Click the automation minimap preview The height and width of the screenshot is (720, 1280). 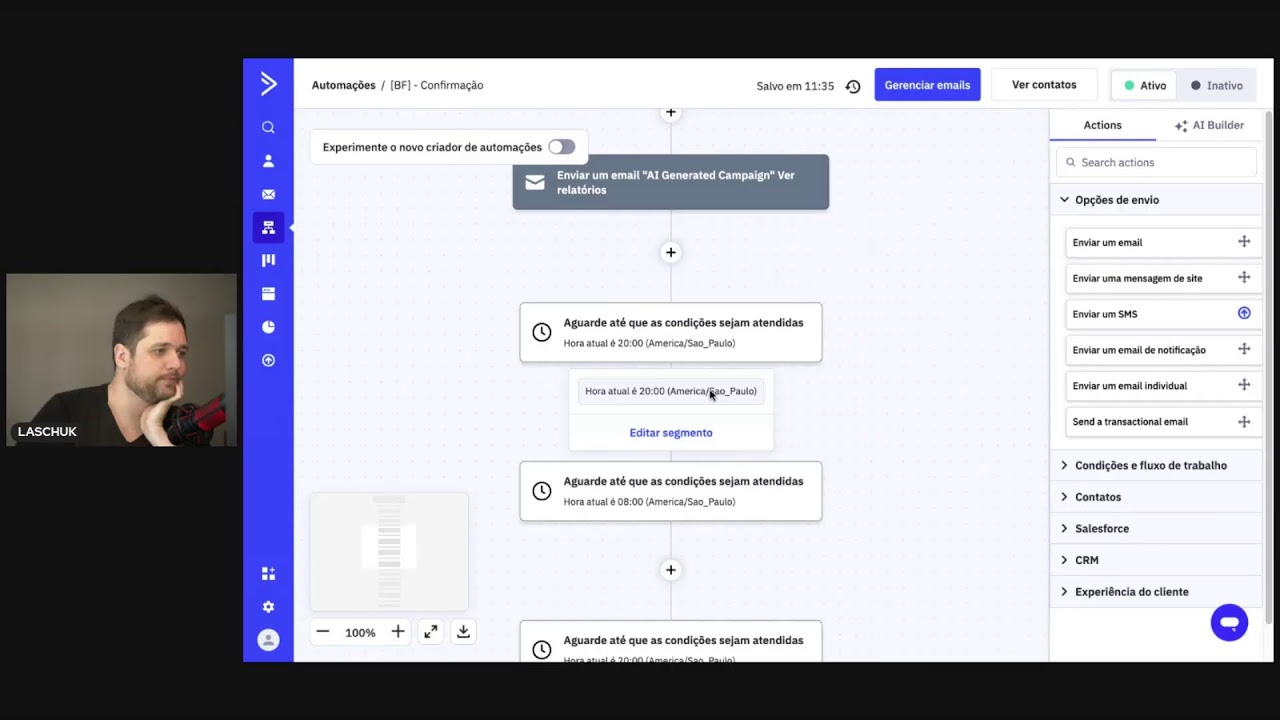pos(389,551)
